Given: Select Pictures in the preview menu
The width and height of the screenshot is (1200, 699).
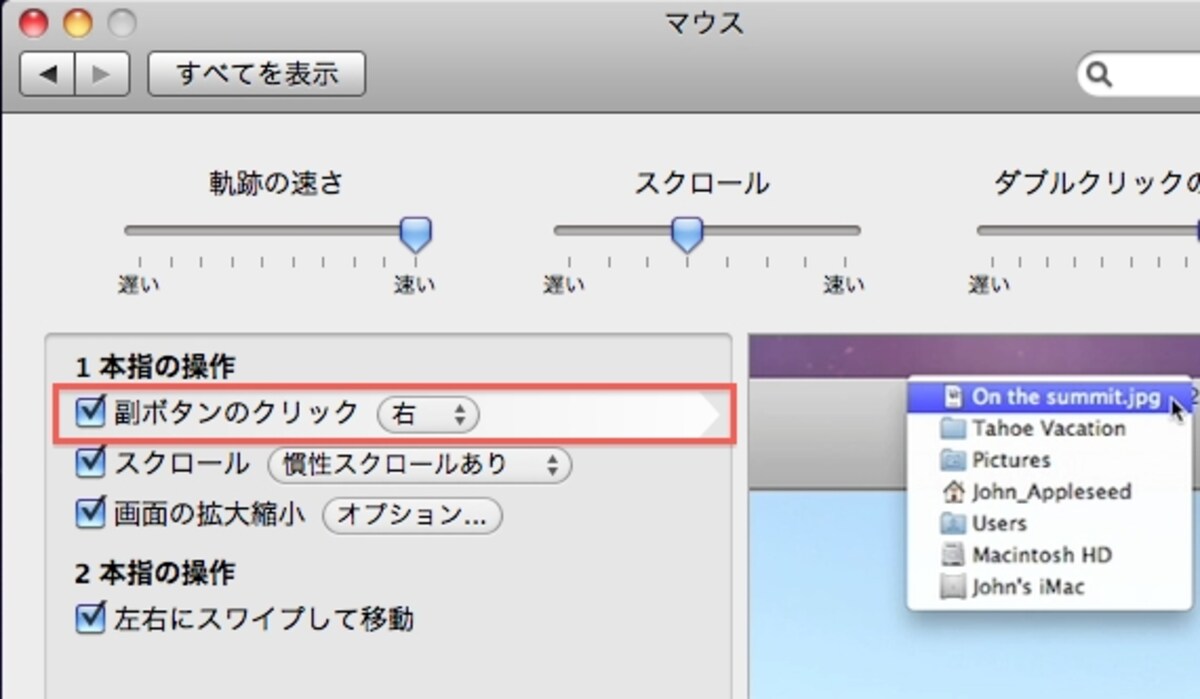Looking at the screenshot, I should point(1048,460).
